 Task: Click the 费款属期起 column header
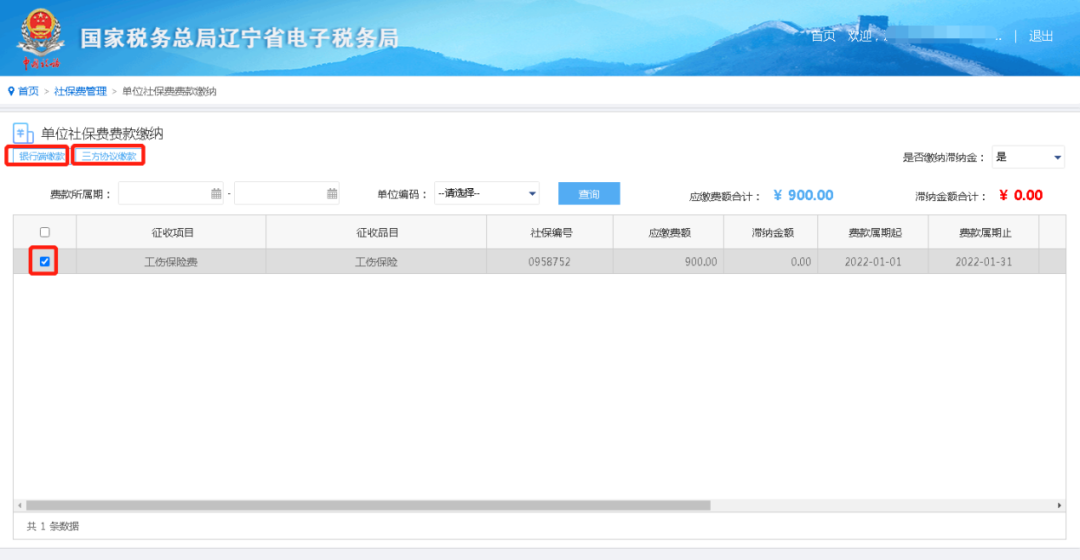[873, 233]
